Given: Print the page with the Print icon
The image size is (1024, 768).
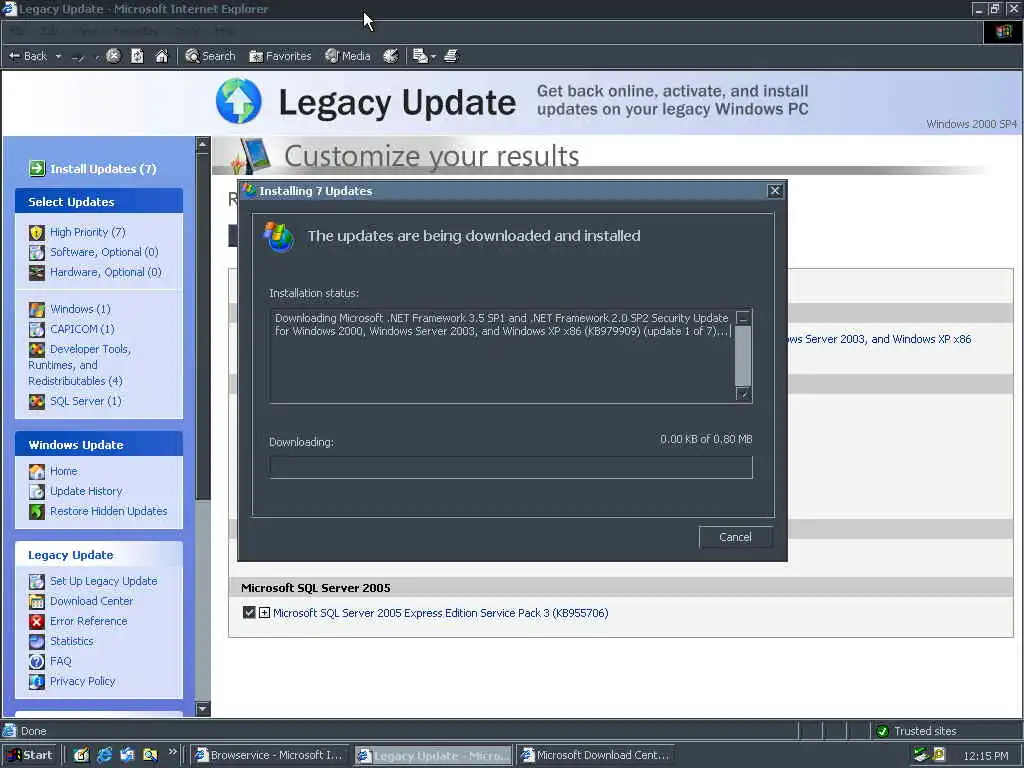Looking at the screenshot, I should tap(451, 56).
